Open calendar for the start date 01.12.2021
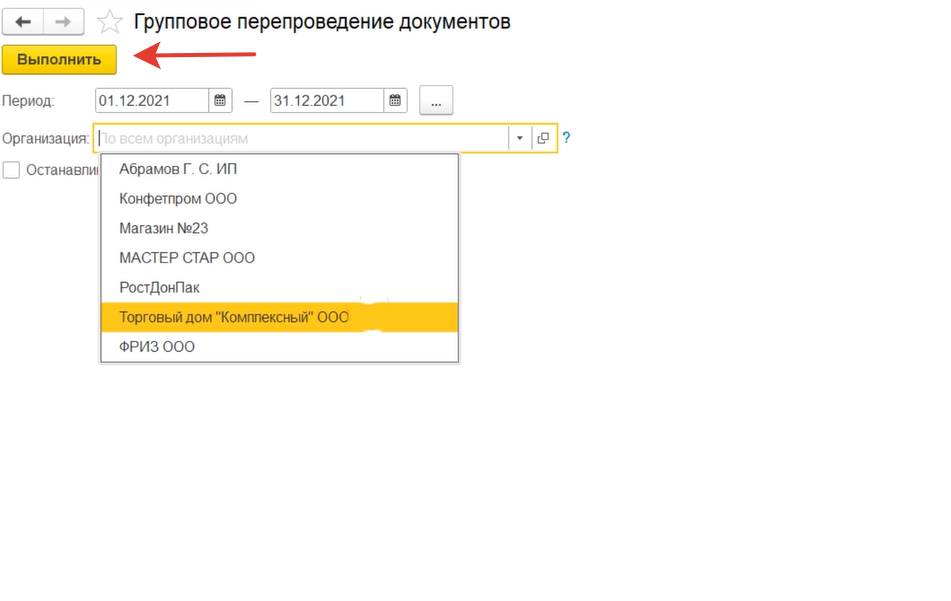 220,100
